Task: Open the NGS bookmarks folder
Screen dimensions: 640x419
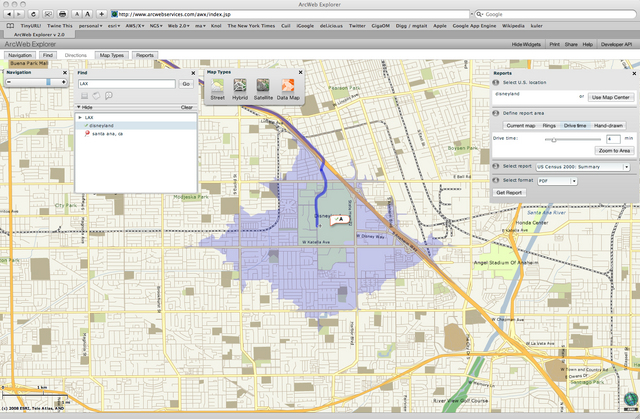Action: click(x=156, y=26)
